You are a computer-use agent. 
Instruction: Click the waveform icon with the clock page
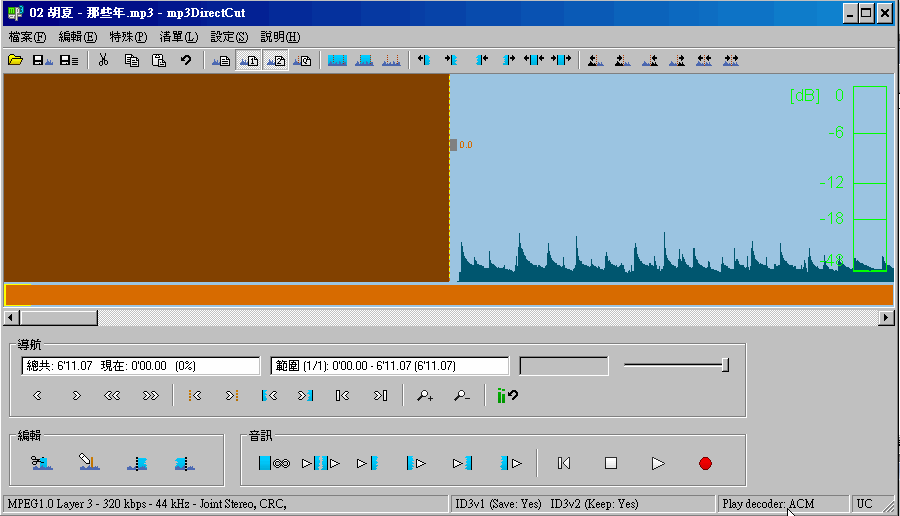click(302, 60)
